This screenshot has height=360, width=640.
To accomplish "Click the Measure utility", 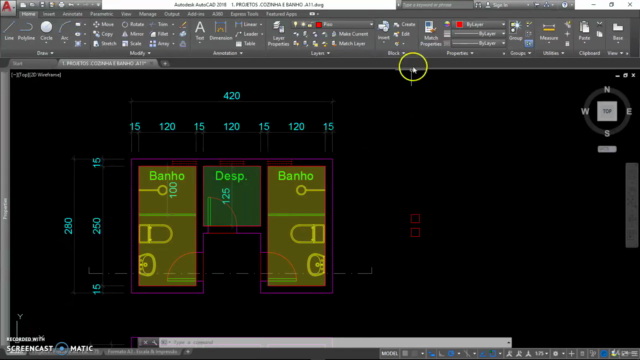I will tap(549, 31).
